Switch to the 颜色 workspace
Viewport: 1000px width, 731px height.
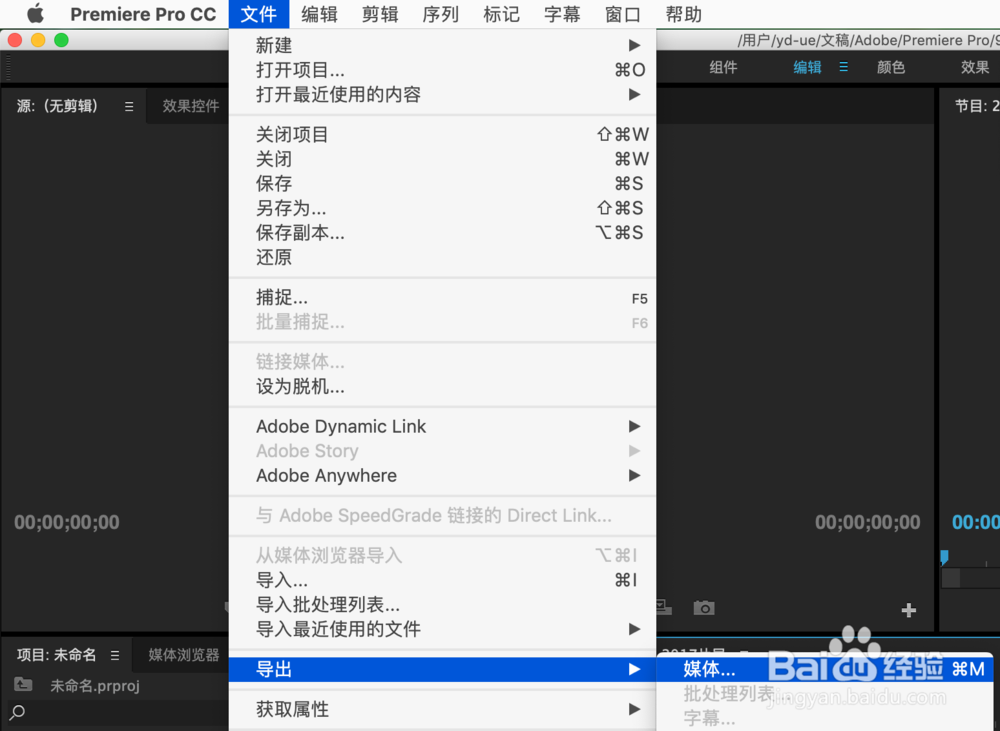pos(890,67)
